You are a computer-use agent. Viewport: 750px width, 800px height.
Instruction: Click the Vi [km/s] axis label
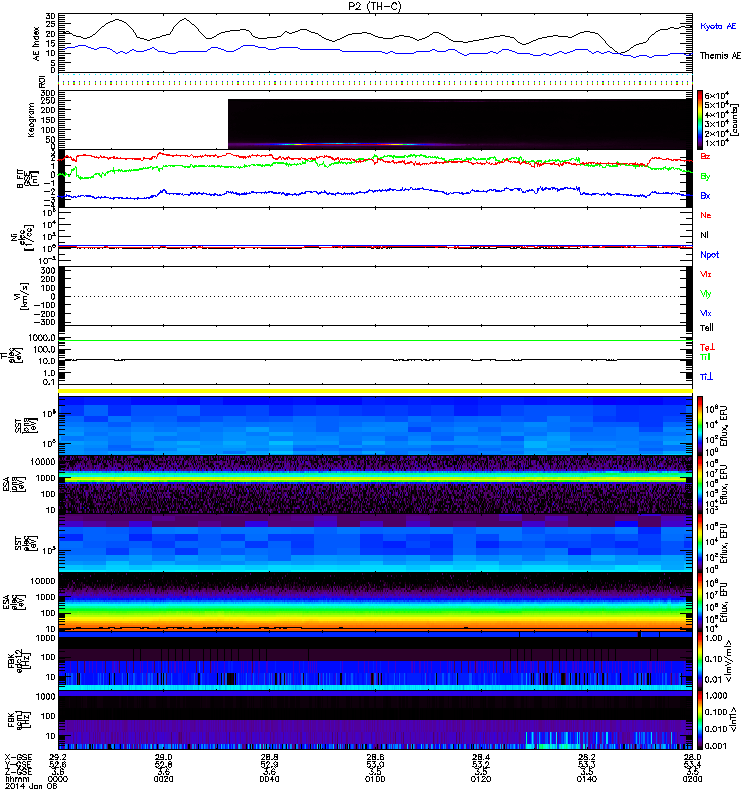point(22,296)
